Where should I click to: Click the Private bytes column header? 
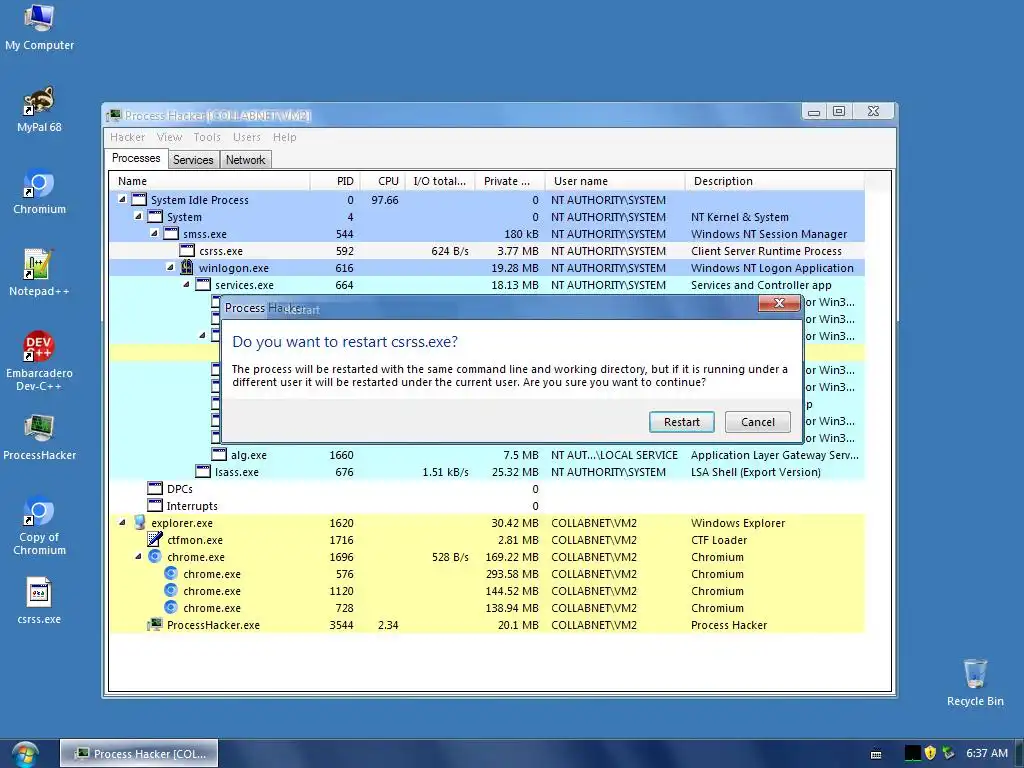click(x=510, y=181)
